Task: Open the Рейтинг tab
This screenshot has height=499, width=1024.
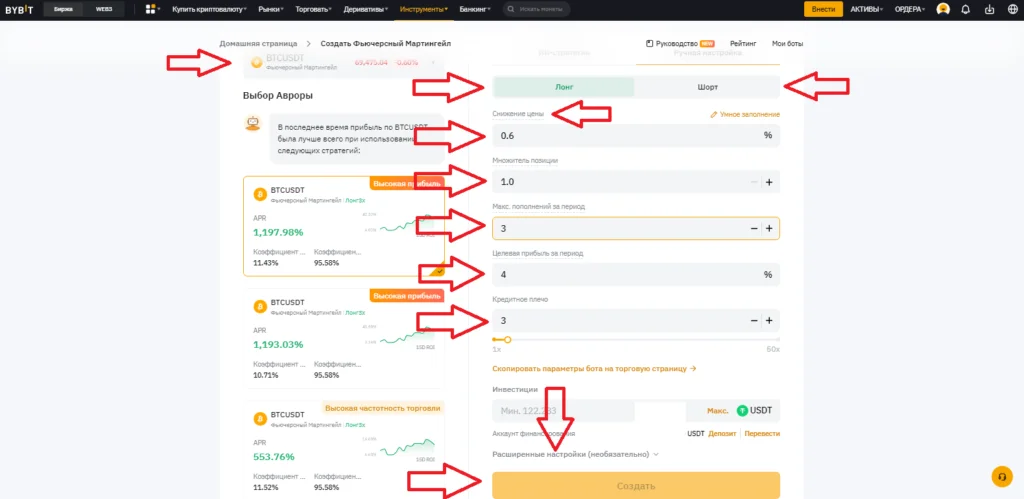Action: 743,44
